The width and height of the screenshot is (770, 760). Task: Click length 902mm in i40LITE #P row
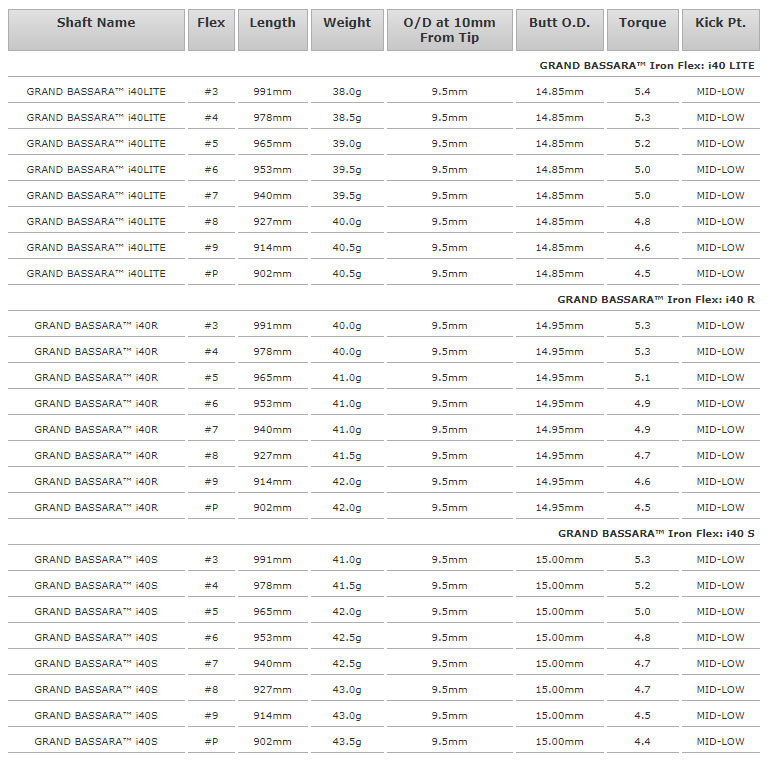click(273, 274)
